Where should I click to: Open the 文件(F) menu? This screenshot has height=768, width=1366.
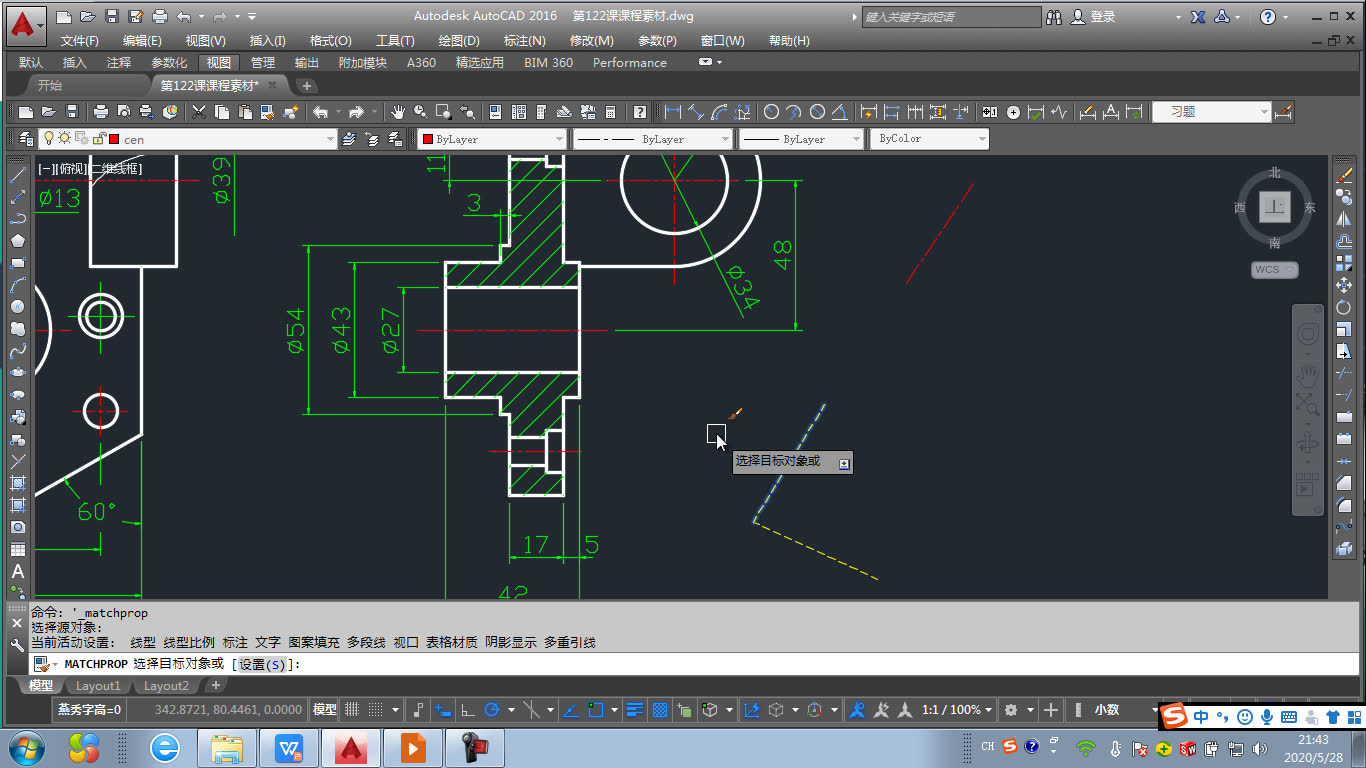tap(79, 41)
